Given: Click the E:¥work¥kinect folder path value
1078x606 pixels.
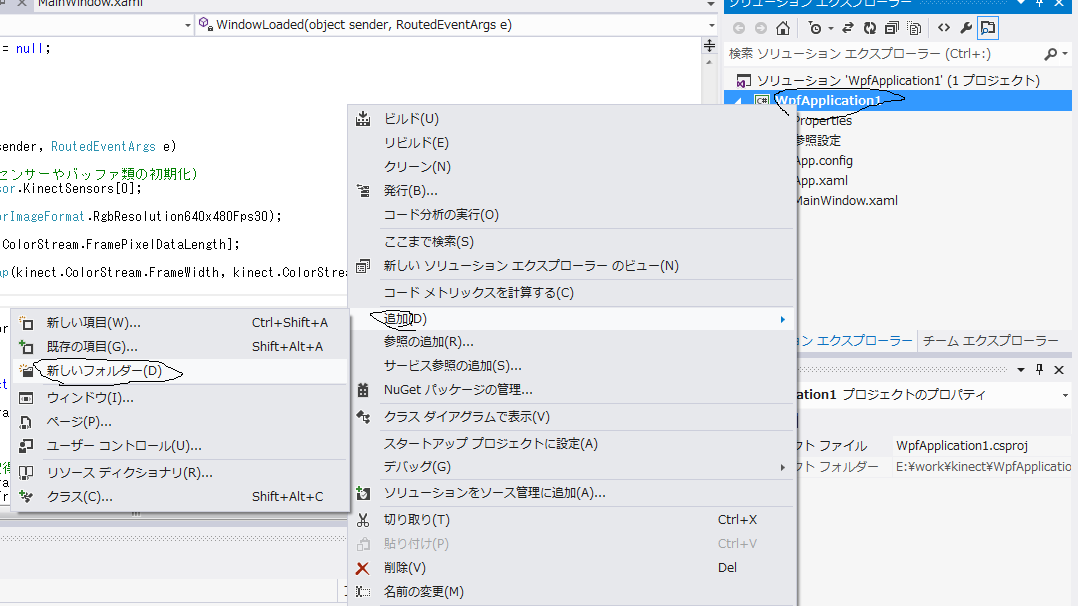Looking at the screenshot, I should [982, 466].
